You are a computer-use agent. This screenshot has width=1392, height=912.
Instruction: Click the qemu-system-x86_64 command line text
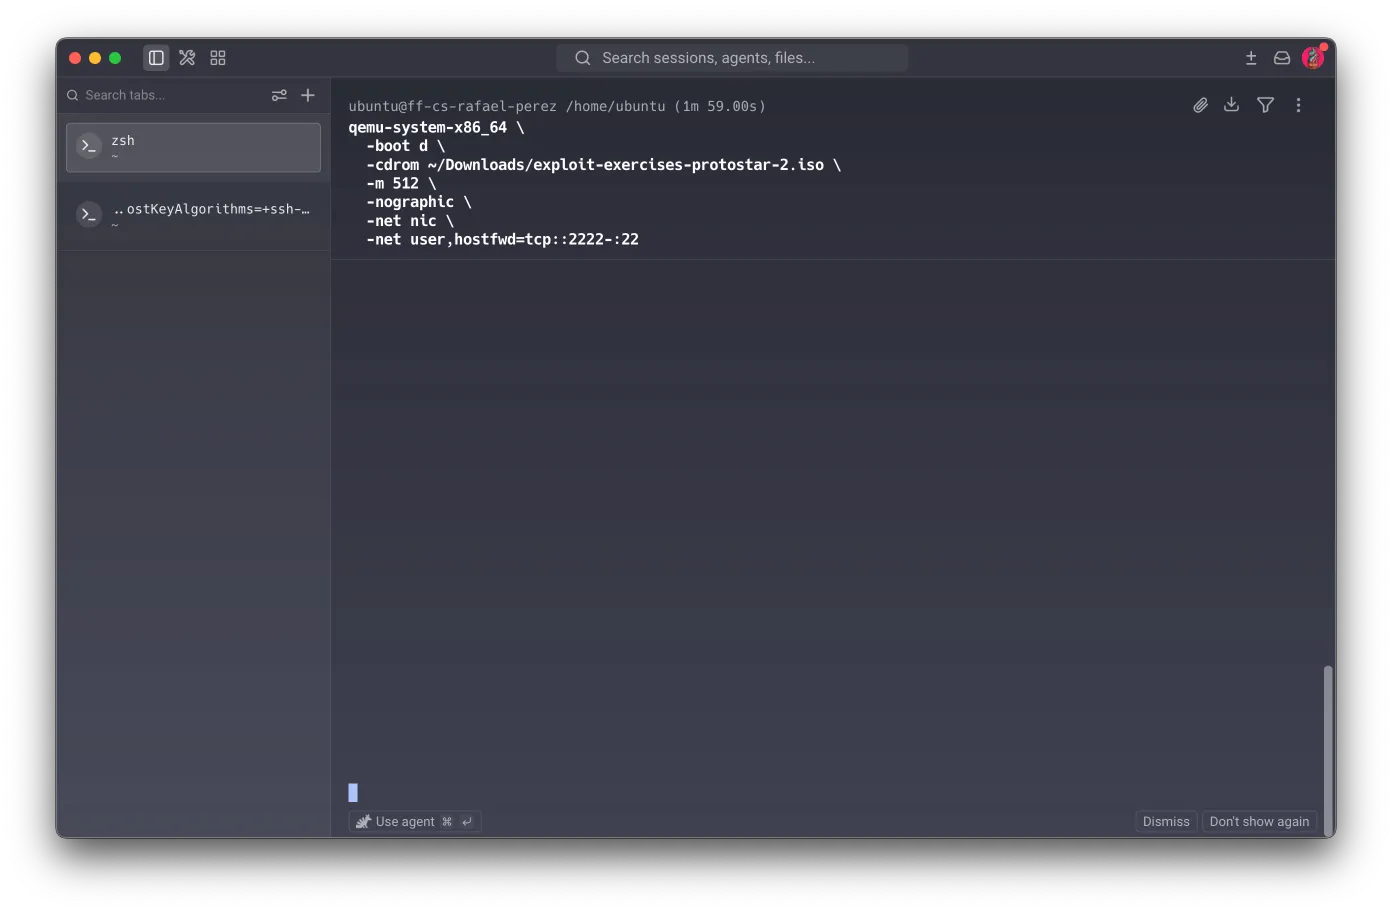436,127
